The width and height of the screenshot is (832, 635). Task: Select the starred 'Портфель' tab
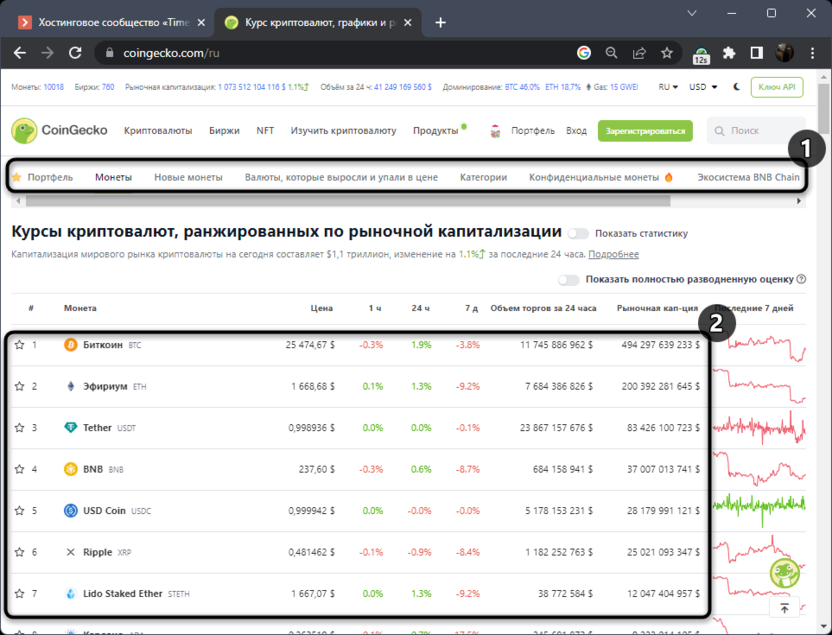click(x=43, y=177)
